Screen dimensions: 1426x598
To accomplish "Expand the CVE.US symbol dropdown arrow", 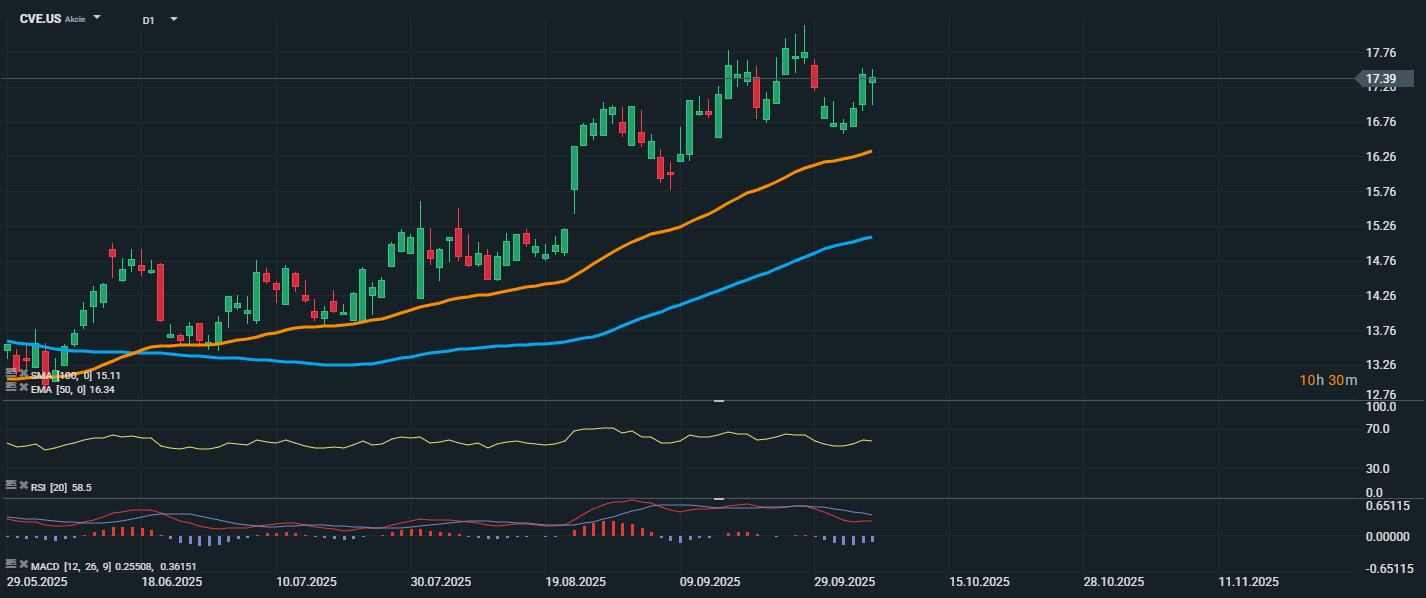I will click(x=97, y=18).
